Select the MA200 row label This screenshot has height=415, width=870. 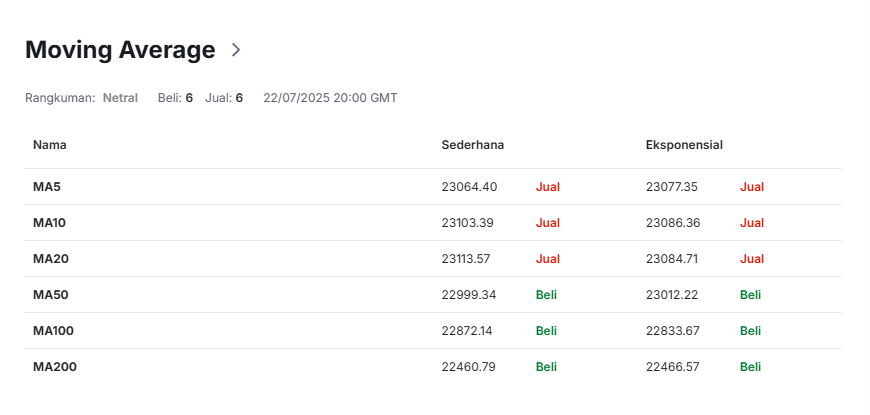click(55, 367)
